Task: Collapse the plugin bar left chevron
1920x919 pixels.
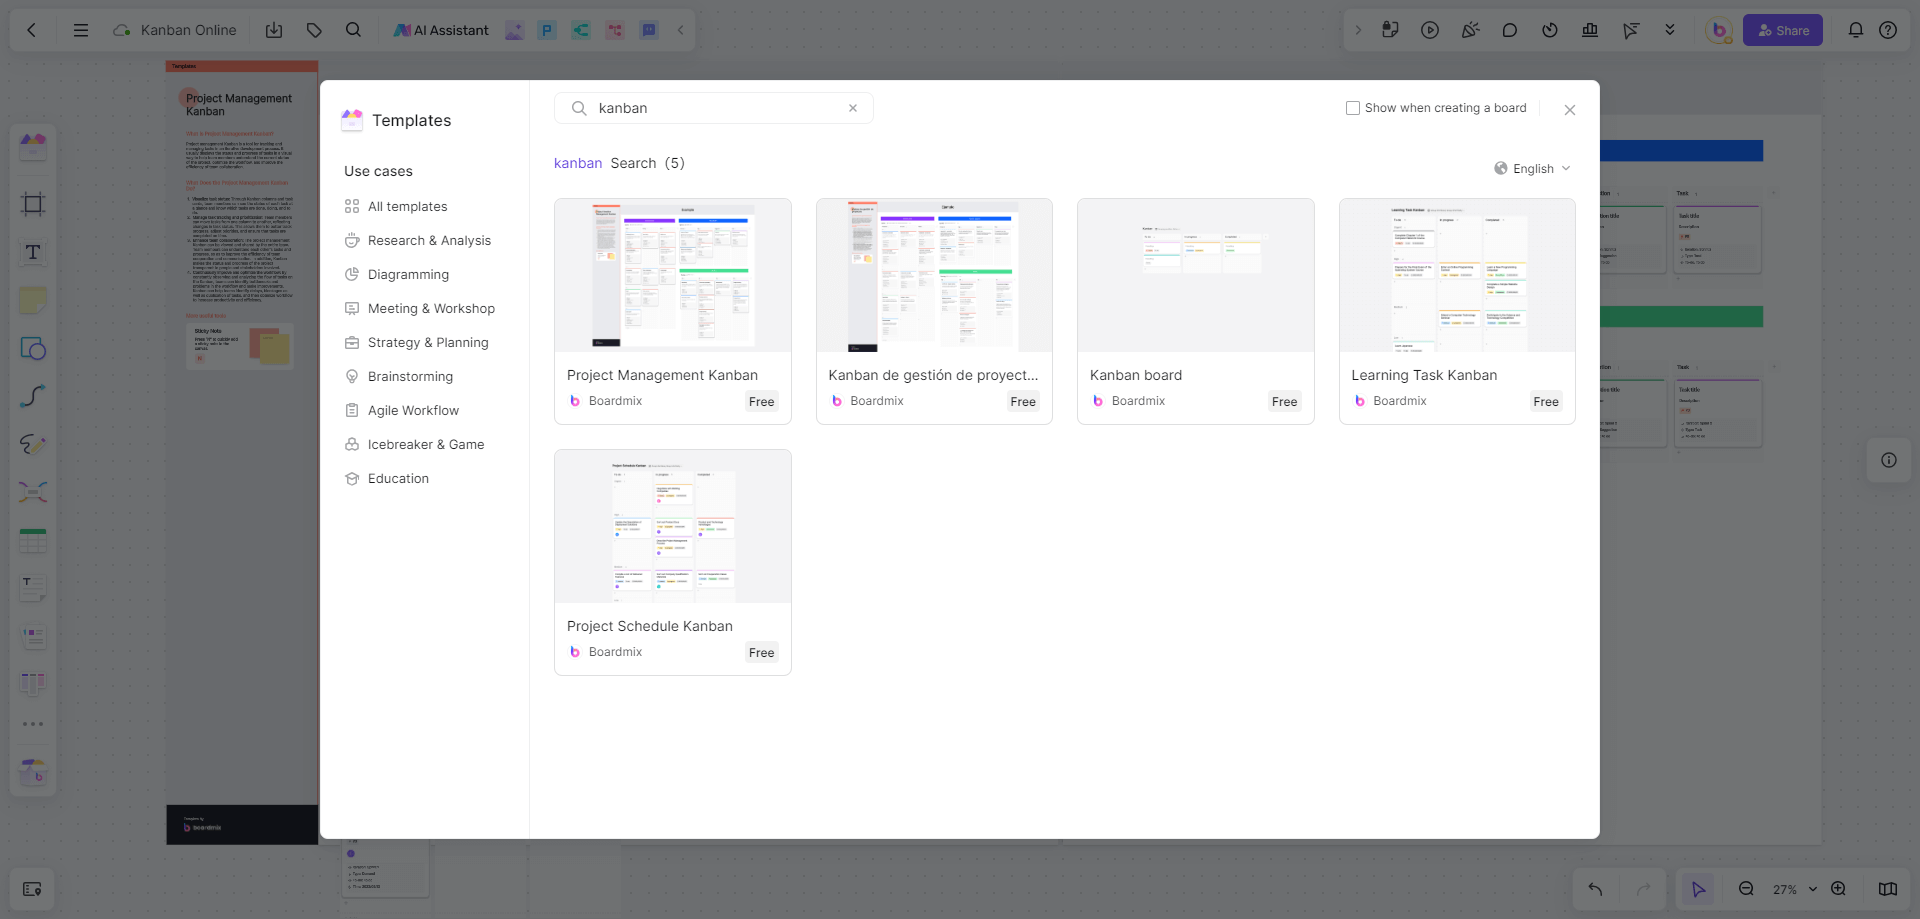Action: (x=681, y=30)
